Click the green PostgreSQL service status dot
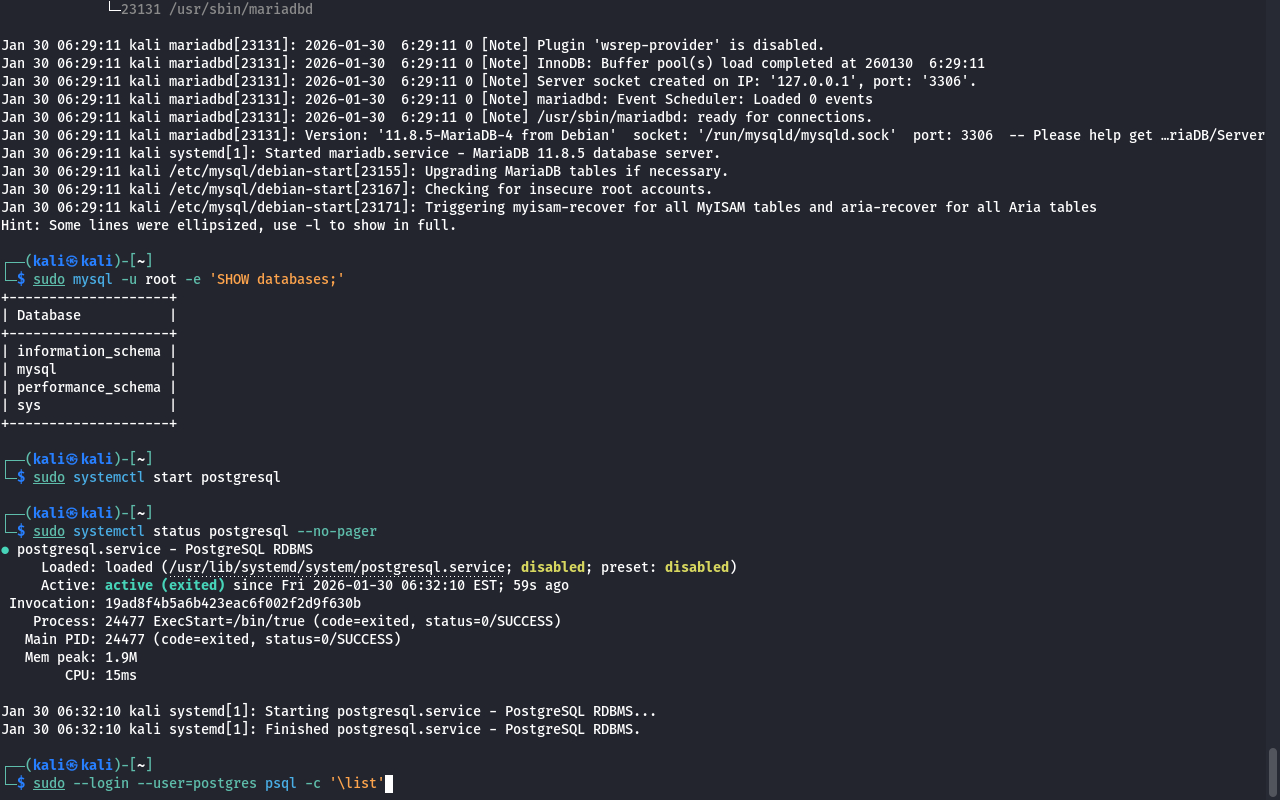This screenshot has width=1280, height=800. [5, 550]
